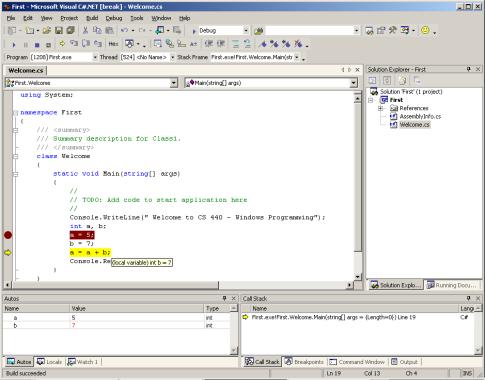The width and height of the screenshot is (485, 380).
Task: Click the Find combo box input field
Action: 310,31
